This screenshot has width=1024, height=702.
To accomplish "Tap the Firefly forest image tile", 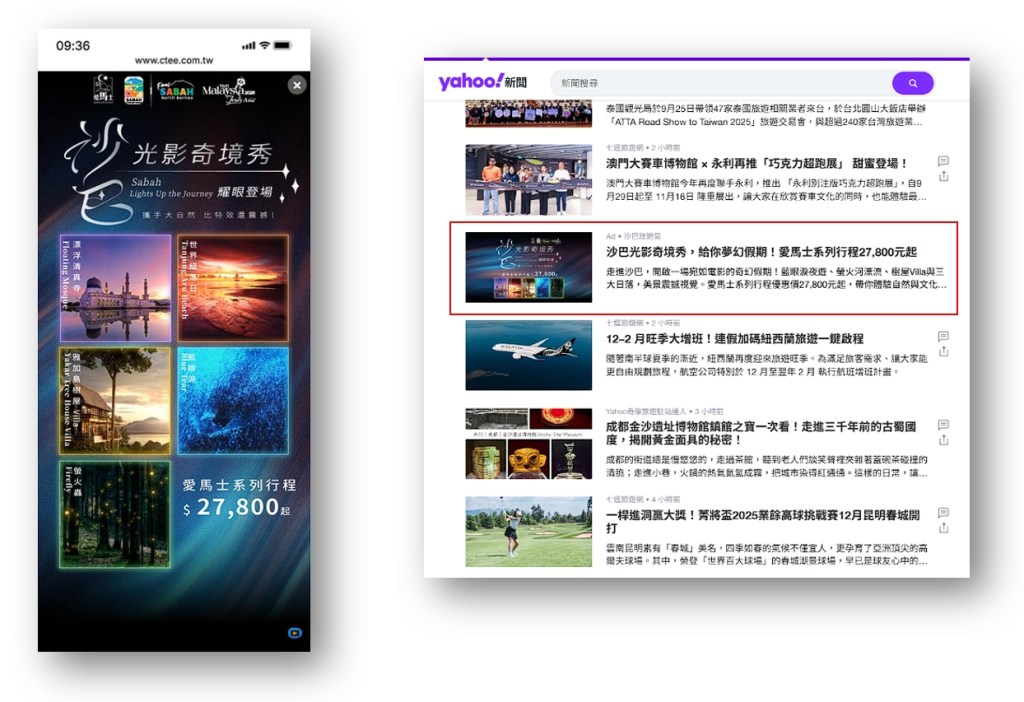I will pos(115,513).
